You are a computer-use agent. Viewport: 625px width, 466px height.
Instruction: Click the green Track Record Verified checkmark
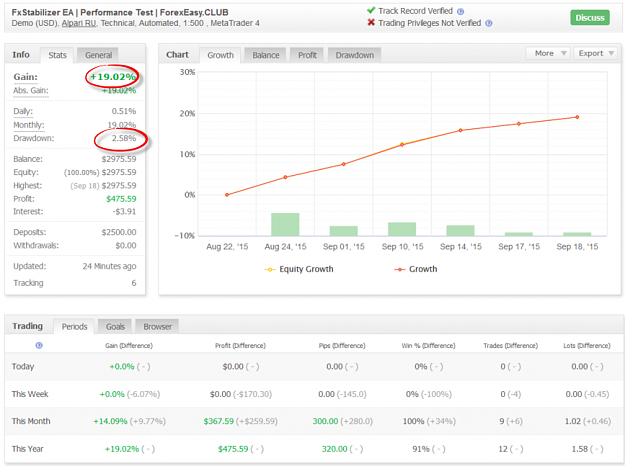(x=371, y=10)
